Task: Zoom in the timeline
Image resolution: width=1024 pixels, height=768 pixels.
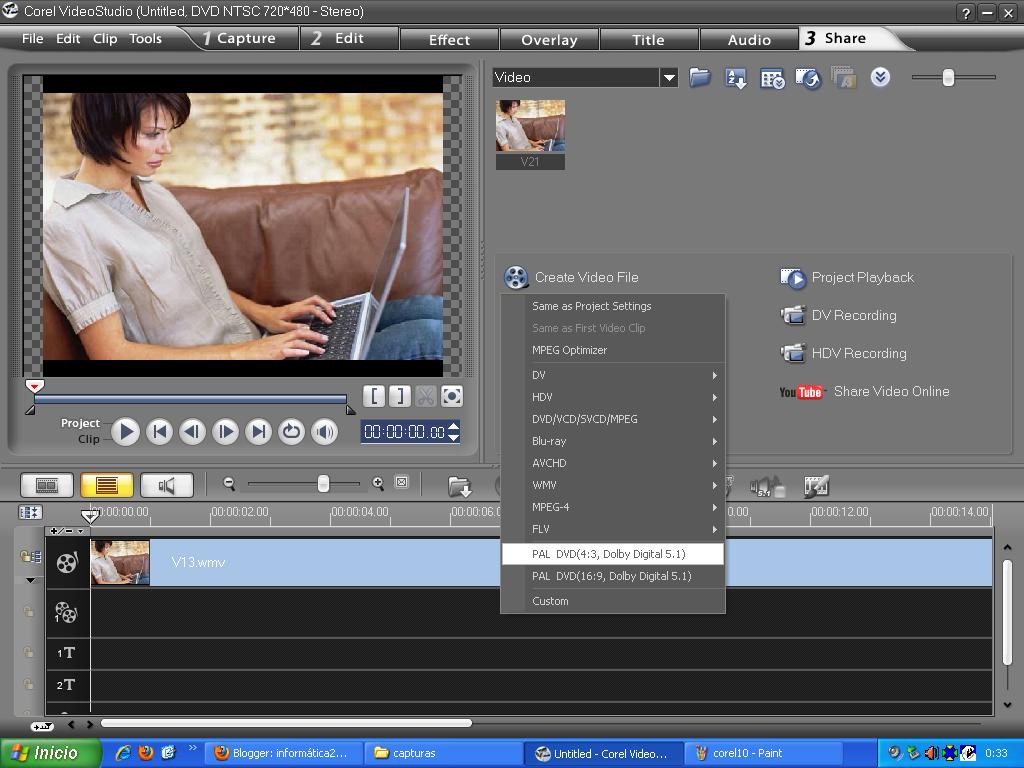Action: click(377, 483)
